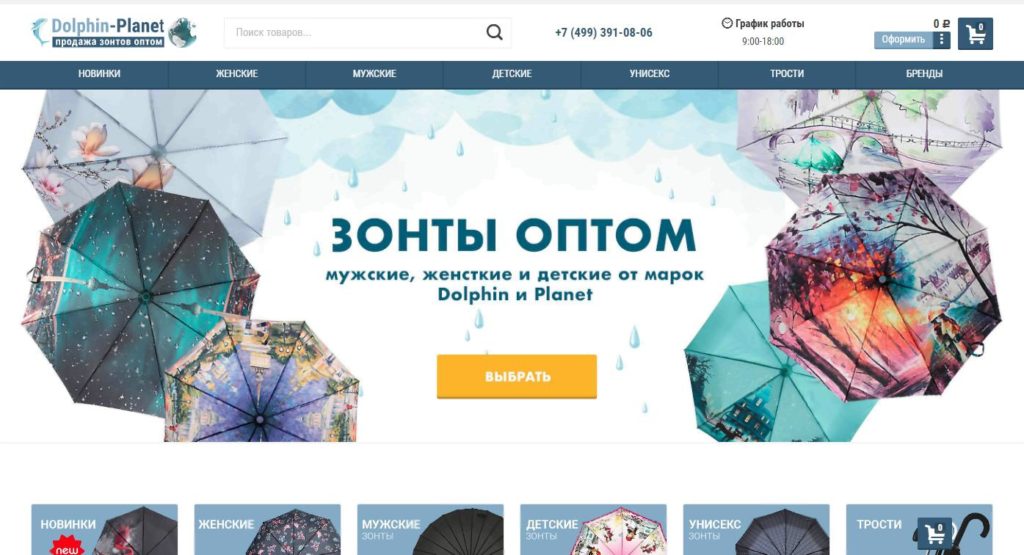Image resolution: width=1024 pixels, height=555 pixels.
Task: Open the ДЕТСКИЕ зонты category card
Action: [x=593, y=530]
